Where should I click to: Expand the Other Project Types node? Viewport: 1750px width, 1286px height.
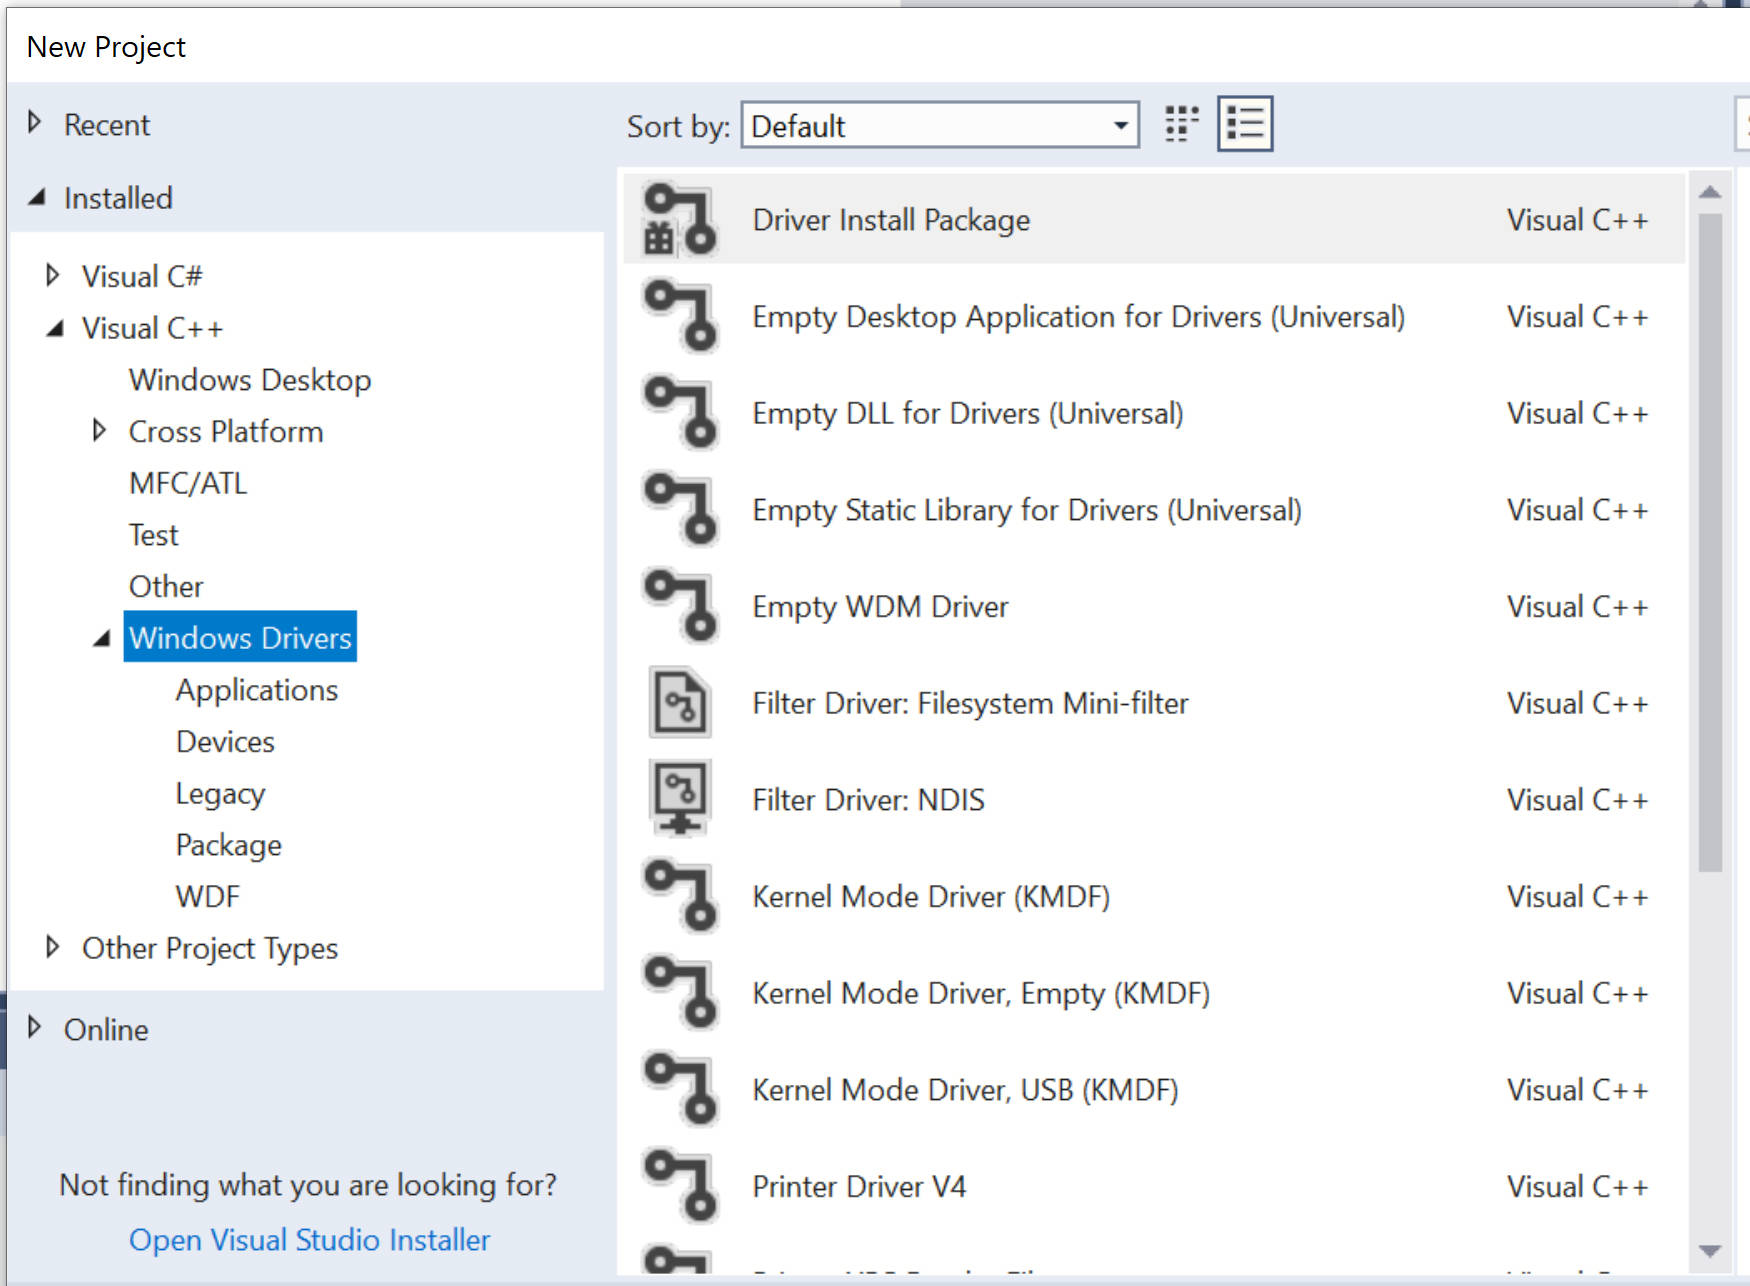[53, 947]
